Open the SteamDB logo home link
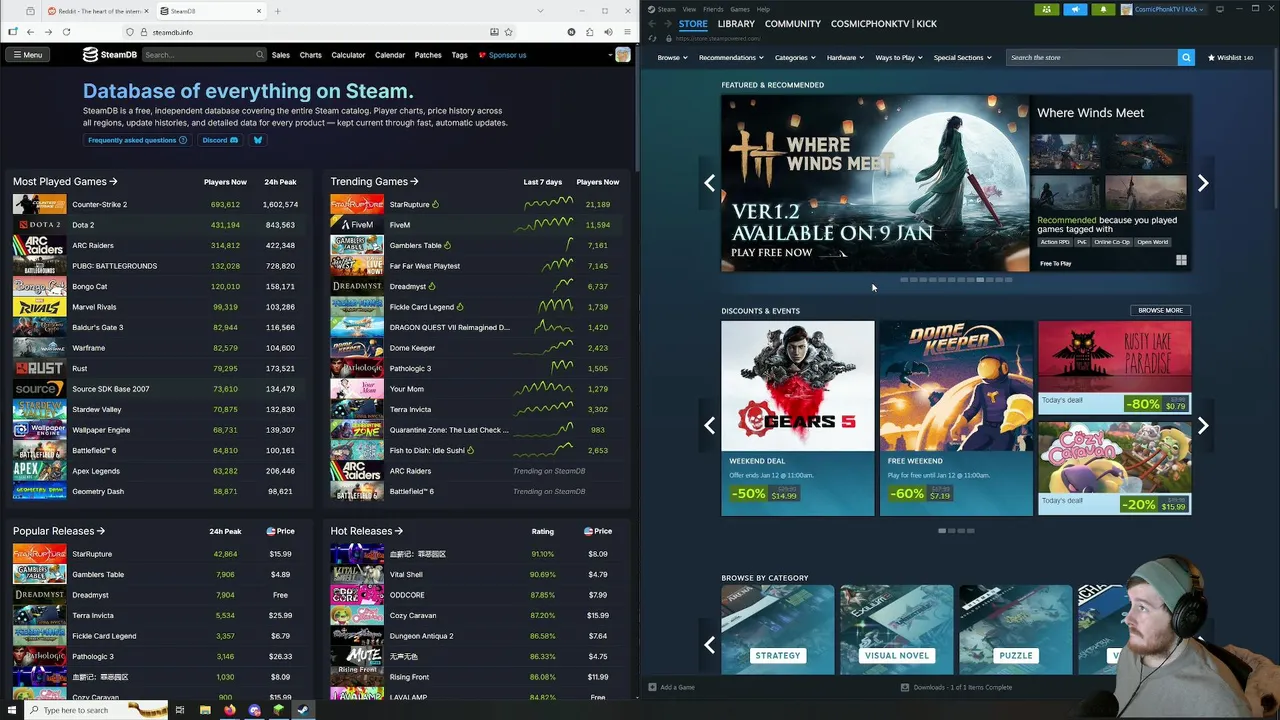 110,55
